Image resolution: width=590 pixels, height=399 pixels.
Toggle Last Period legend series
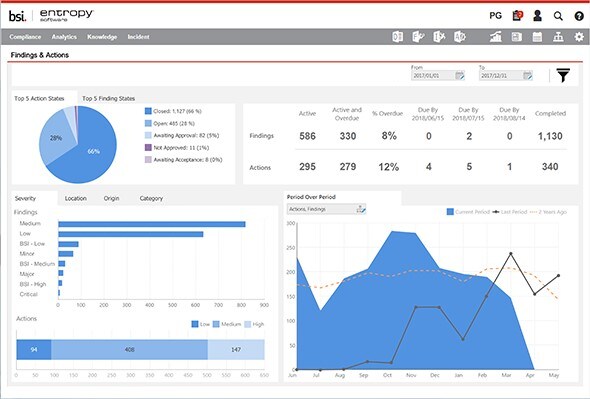[x=509, y=212]
